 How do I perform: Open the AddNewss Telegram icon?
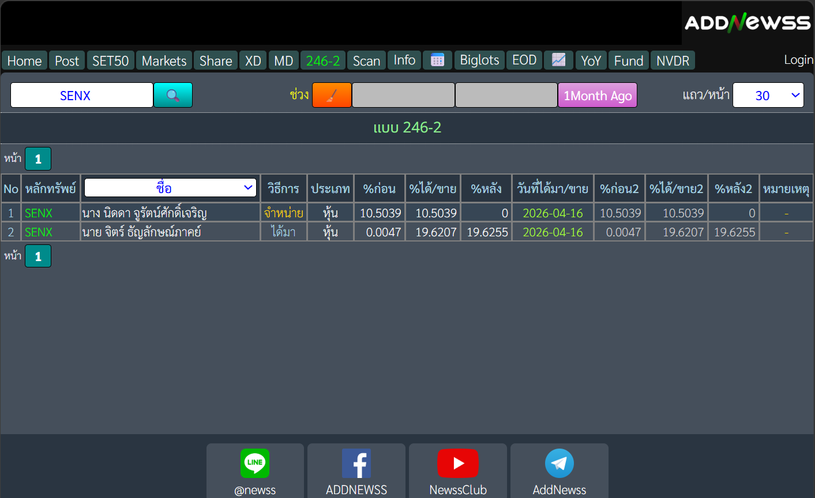(559, 464)
